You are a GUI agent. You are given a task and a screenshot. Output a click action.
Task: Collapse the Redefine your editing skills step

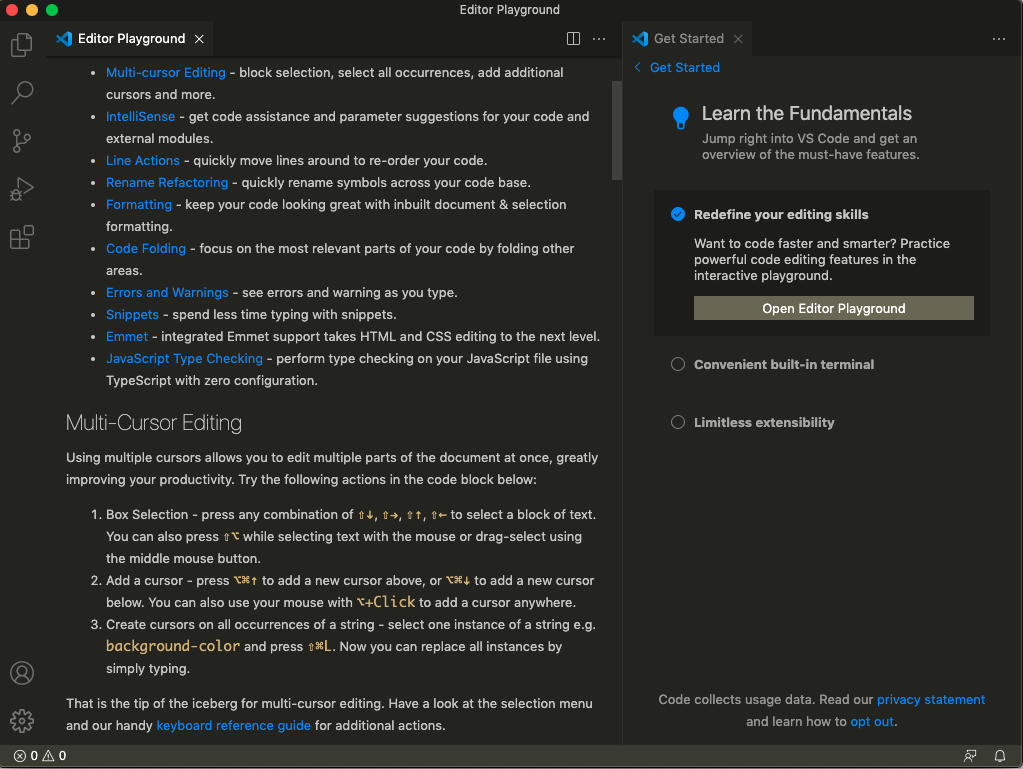tap(781, 215)
